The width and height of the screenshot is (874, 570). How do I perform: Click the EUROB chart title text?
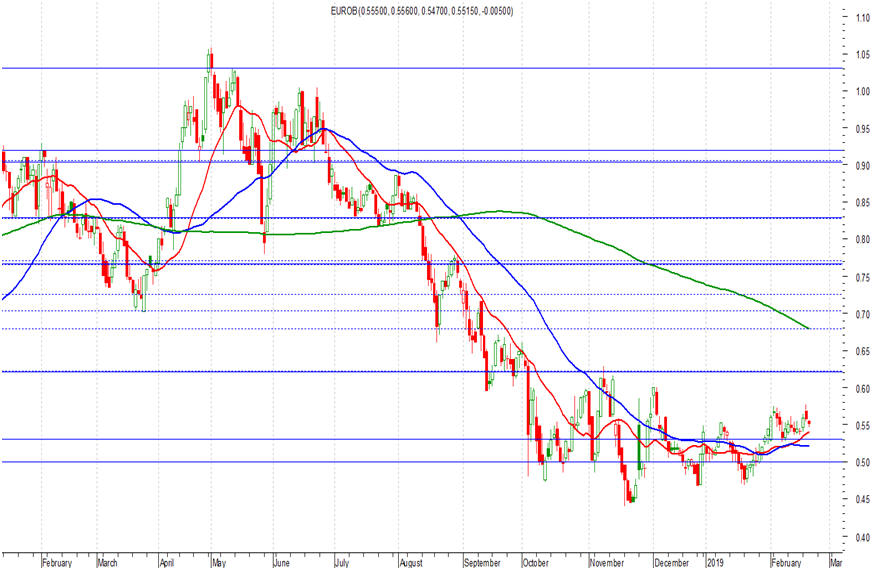pyautogui.click(x=422, y=11)
